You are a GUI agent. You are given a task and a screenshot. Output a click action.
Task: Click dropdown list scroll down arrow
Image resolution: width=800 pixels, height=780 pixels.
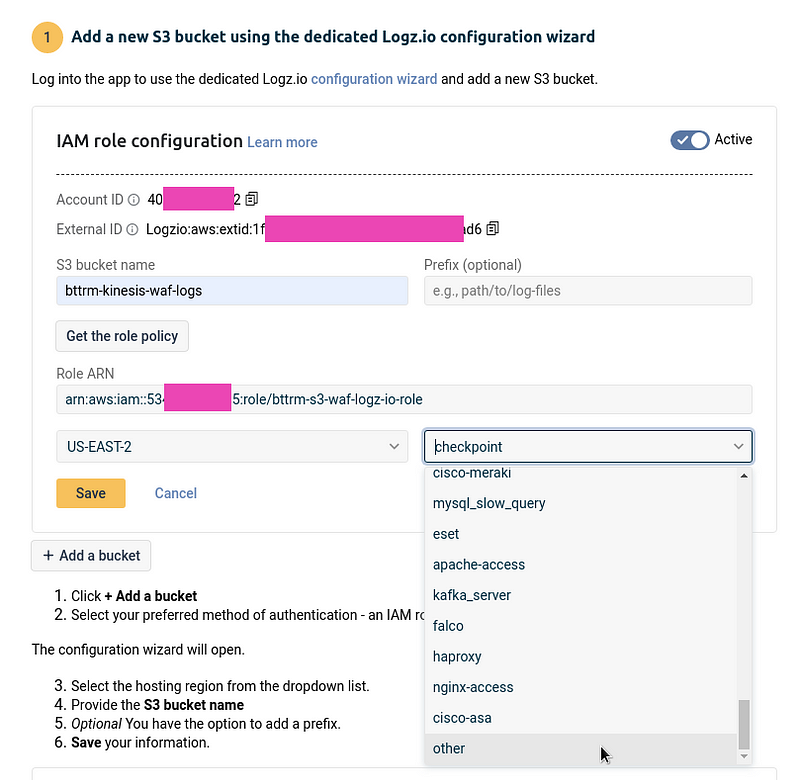click(x=744, y=756)
